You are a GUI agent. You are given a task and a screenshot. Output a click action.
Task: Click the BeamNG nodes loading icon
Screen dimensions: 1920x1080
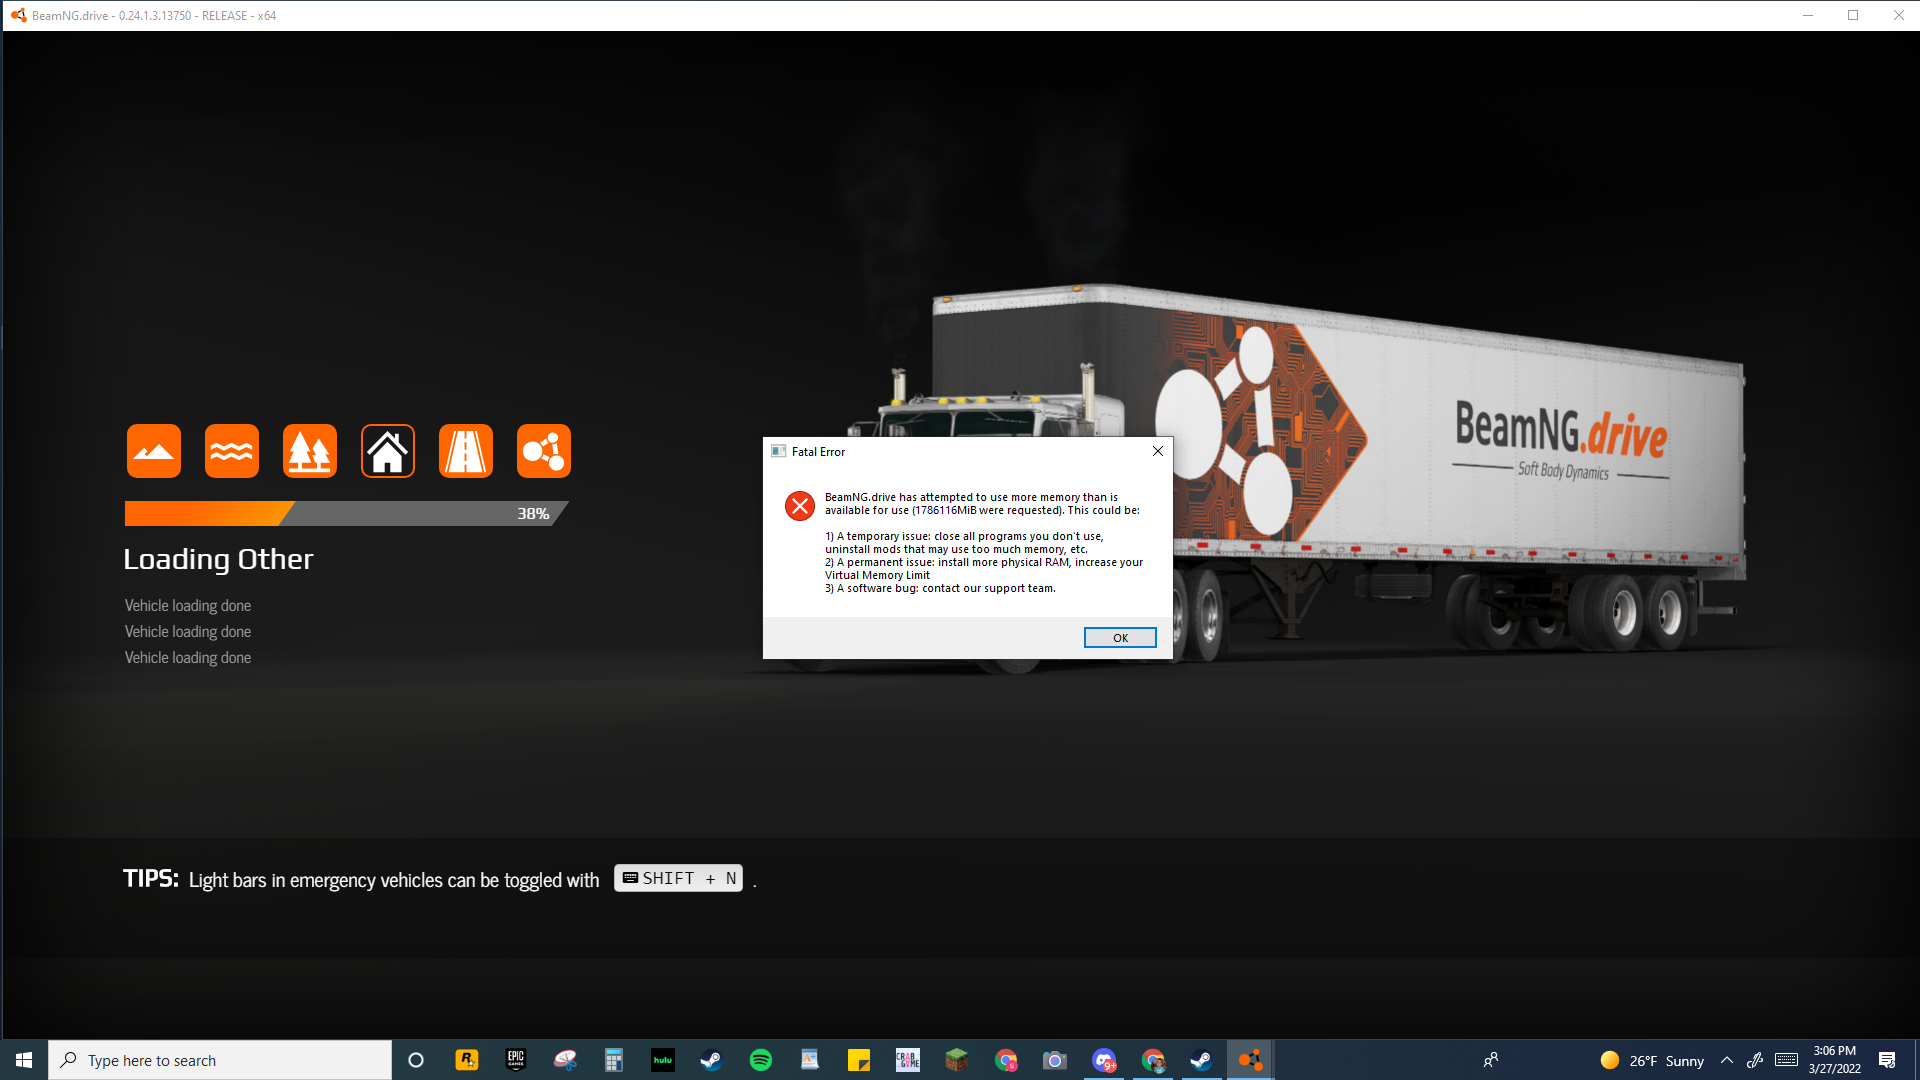(544, 451)
